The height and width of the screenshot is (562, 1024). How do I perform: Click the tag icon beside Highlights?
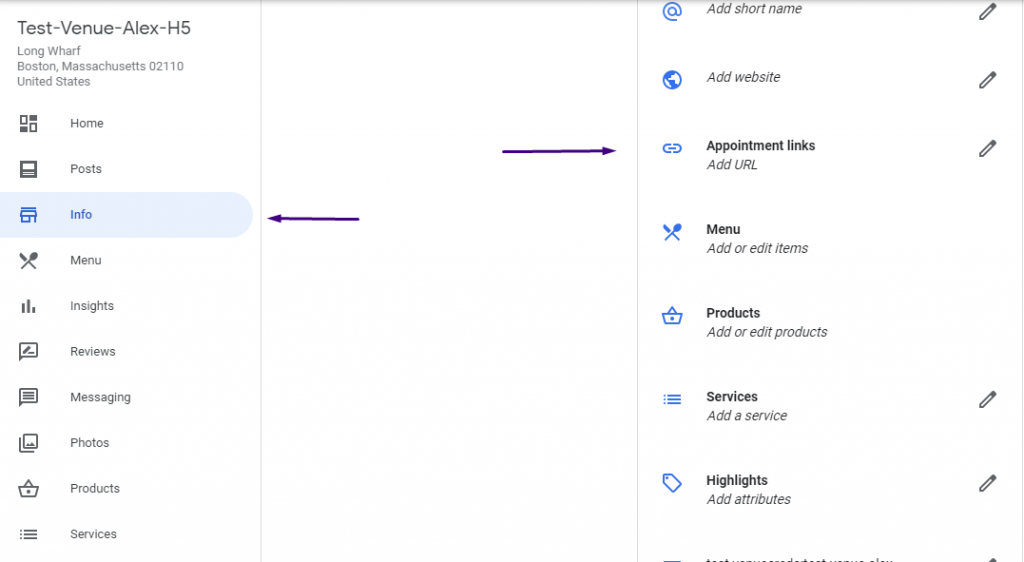(672, 483)
